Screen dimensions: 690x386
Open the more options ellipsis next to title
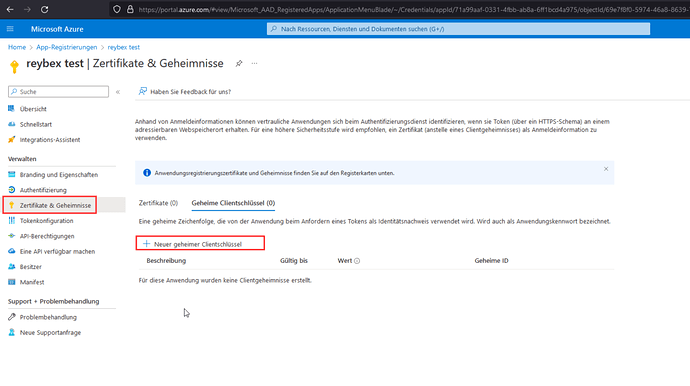click(x=254, y=63)
